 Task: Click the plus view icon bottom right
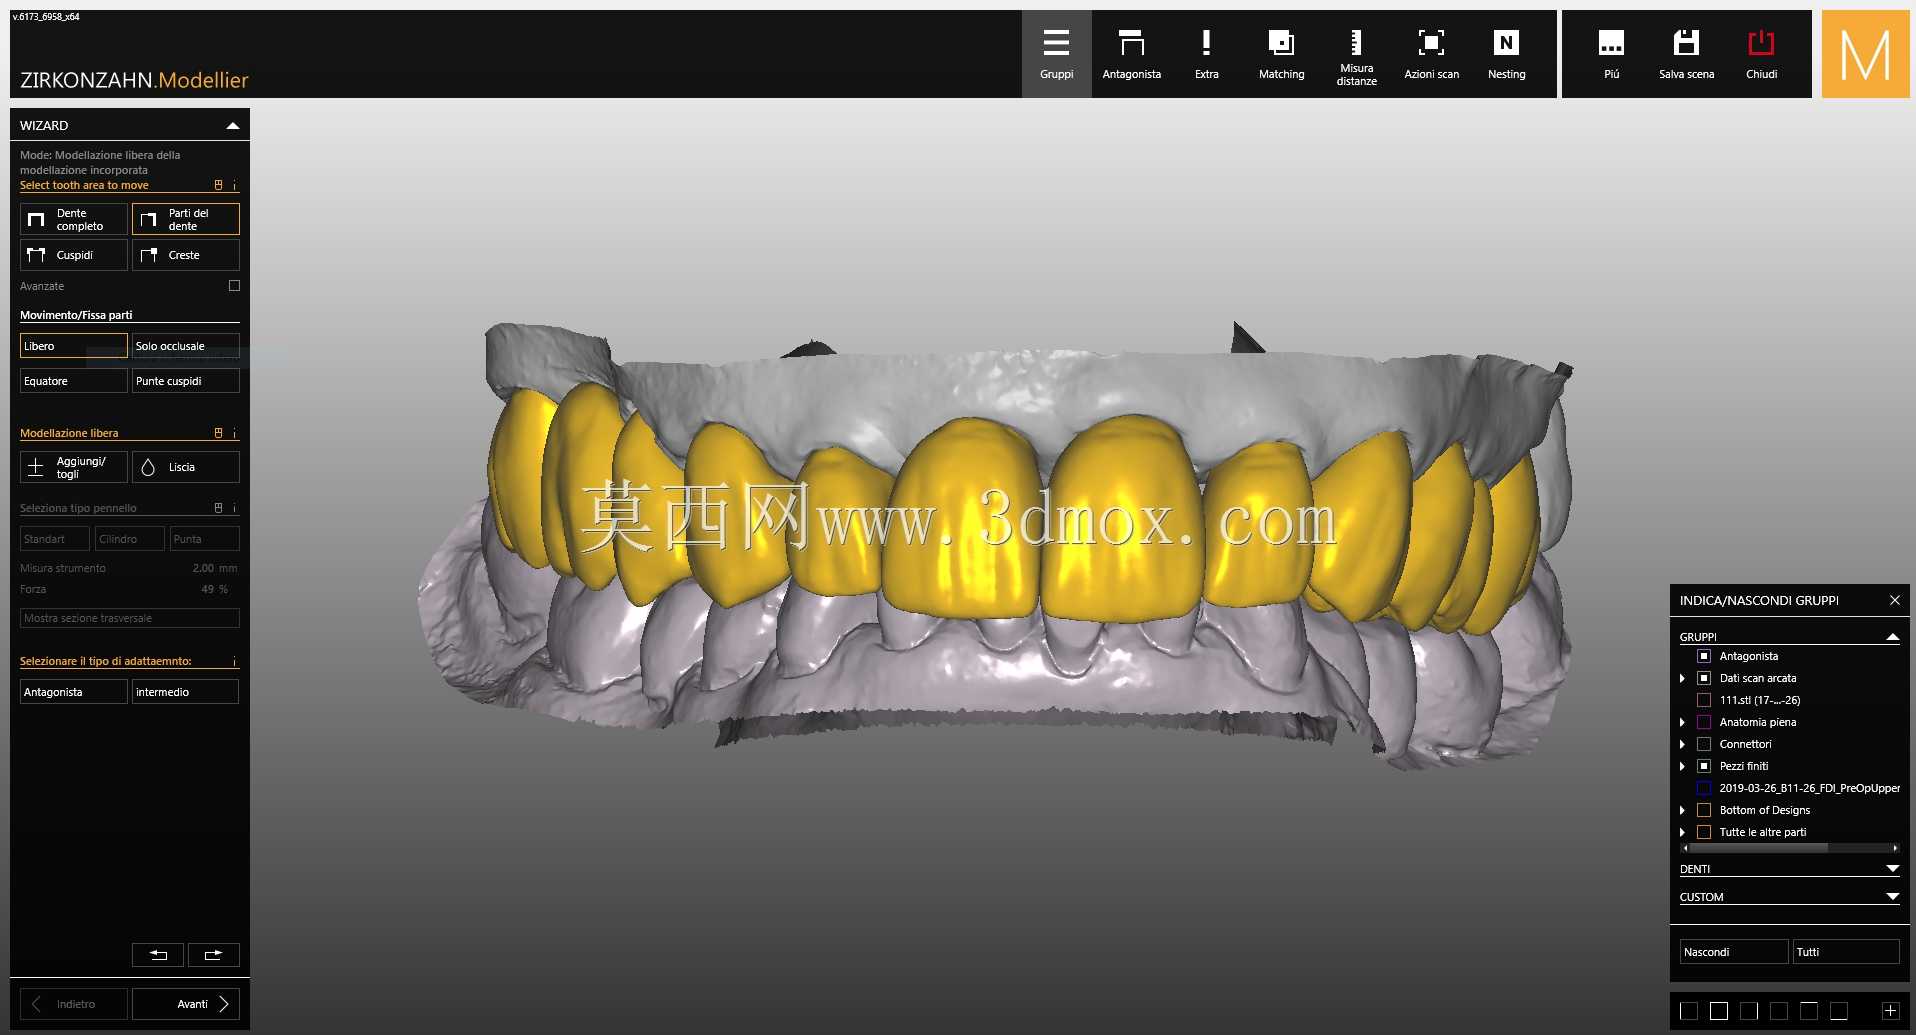[x=1890, y=1011]
